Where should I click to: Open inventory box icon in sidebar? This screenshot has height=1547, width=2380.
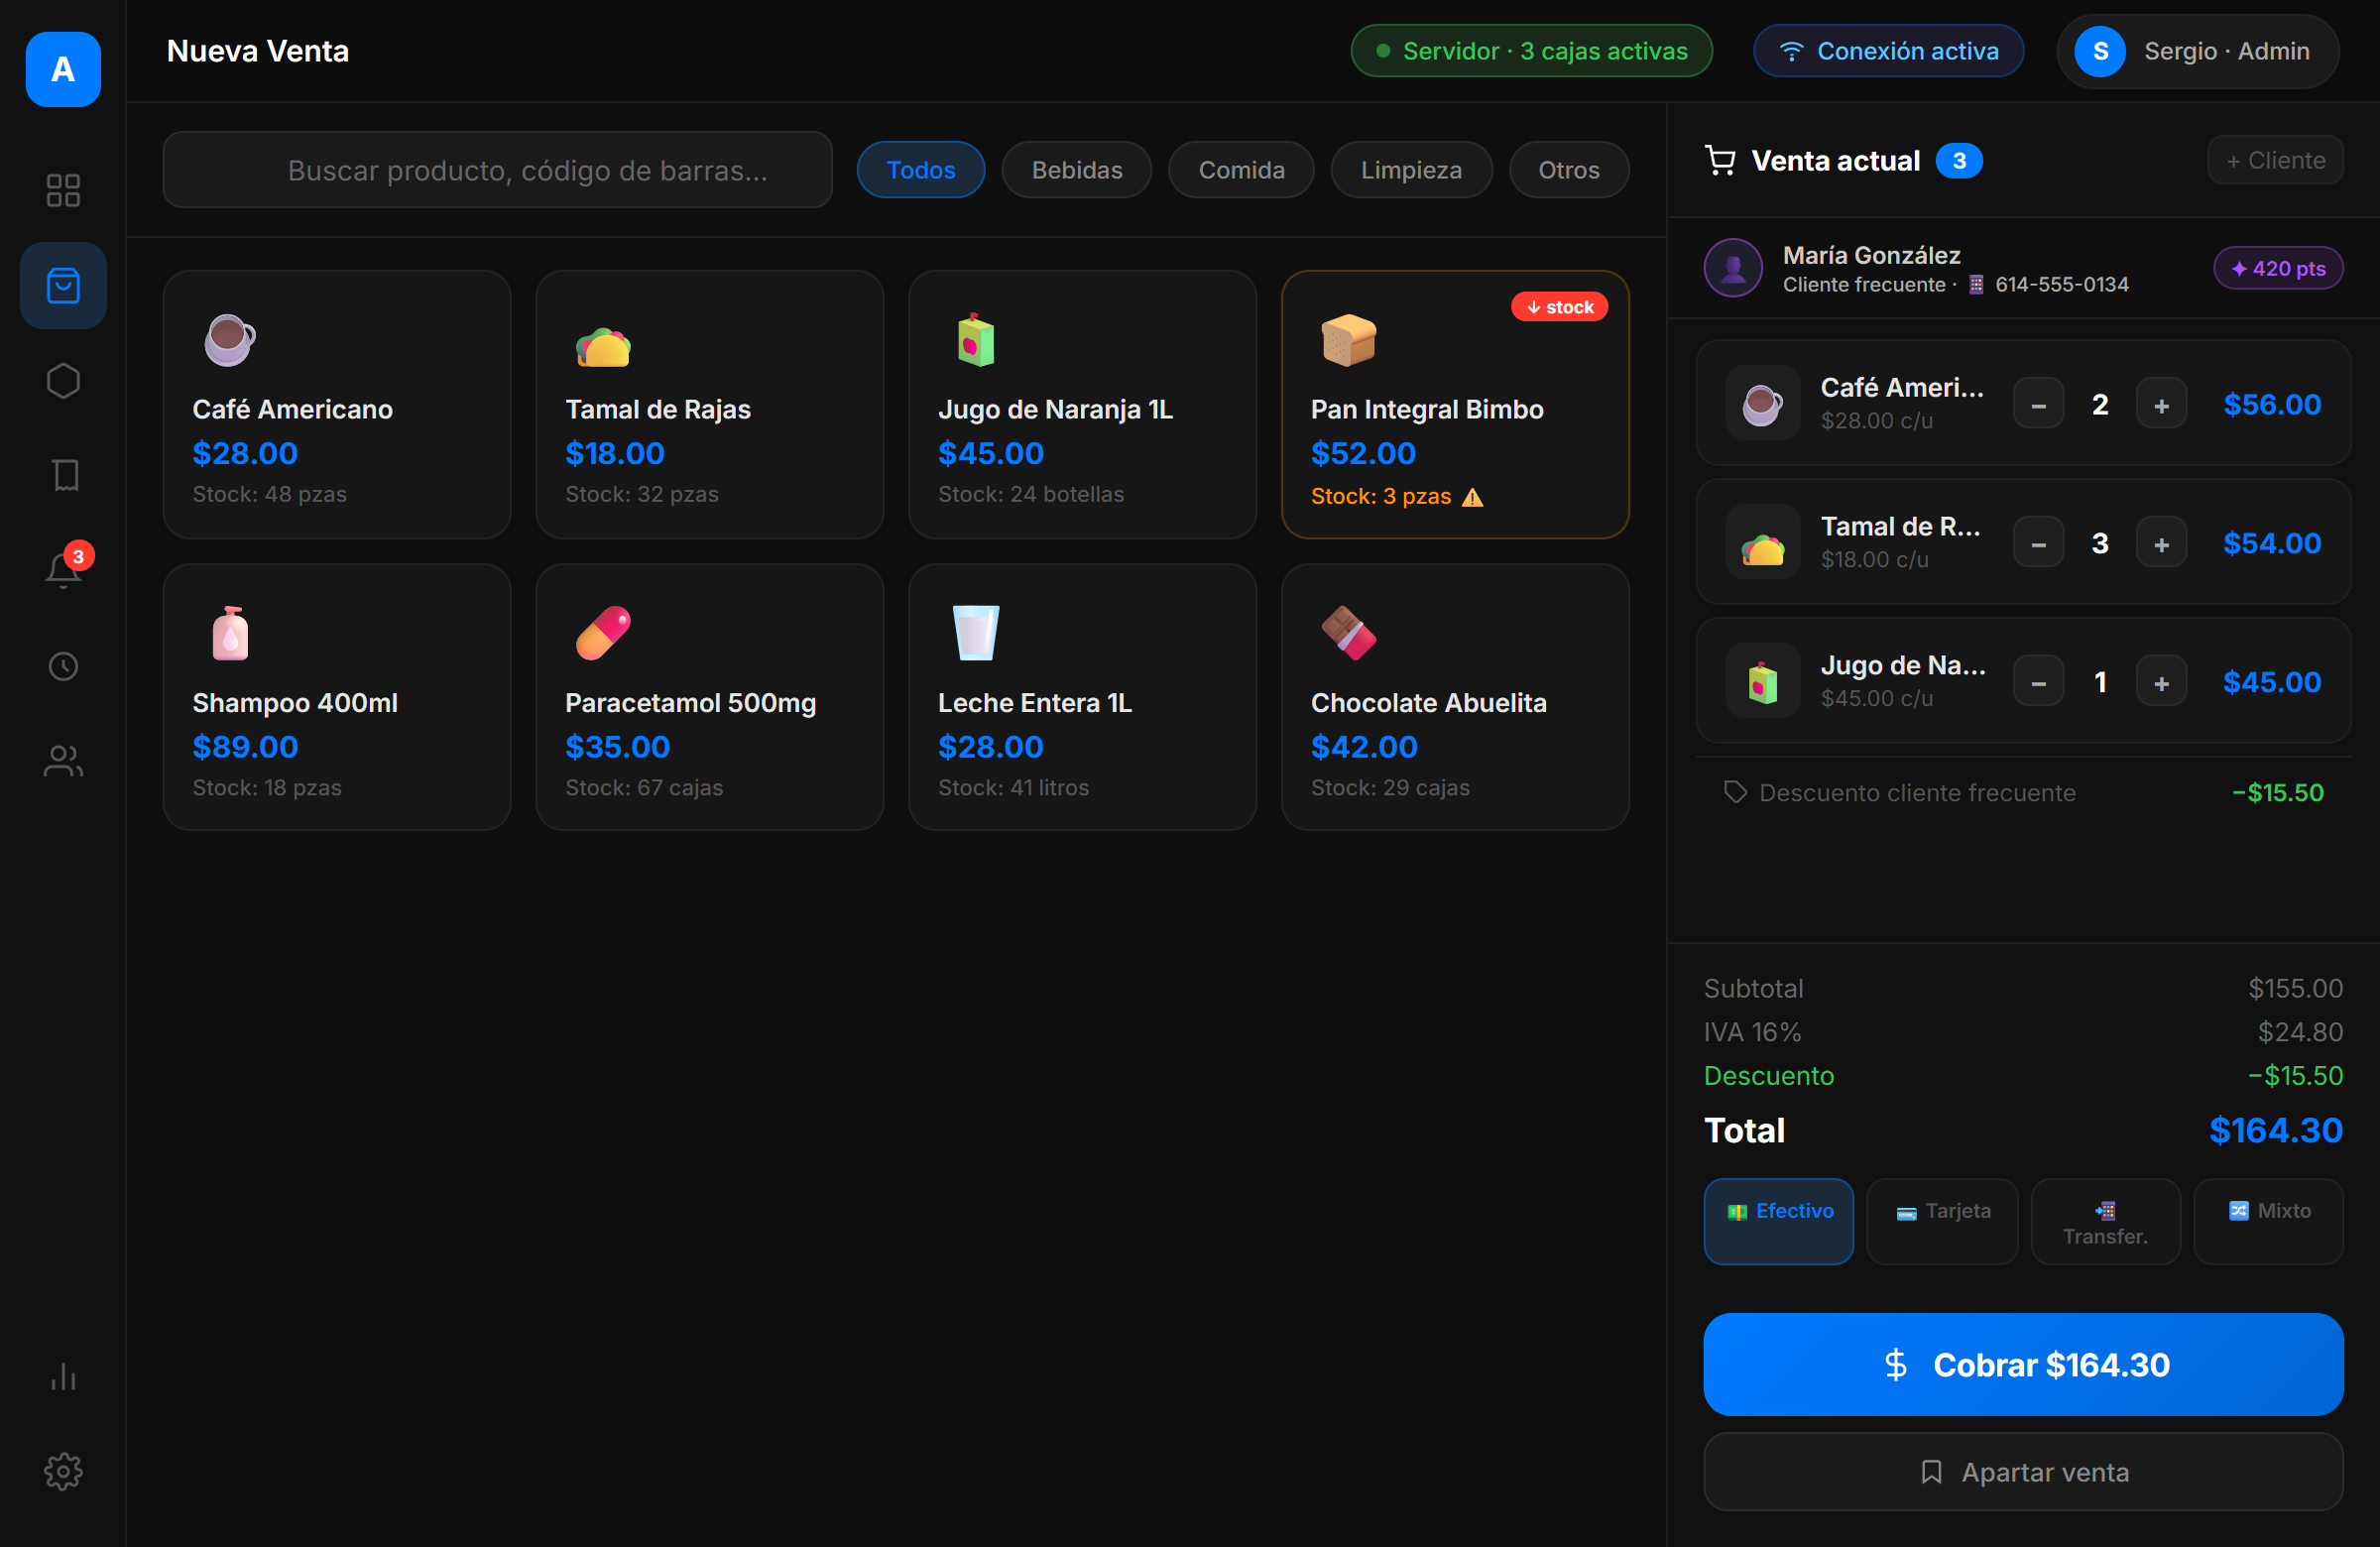point(63,381)
